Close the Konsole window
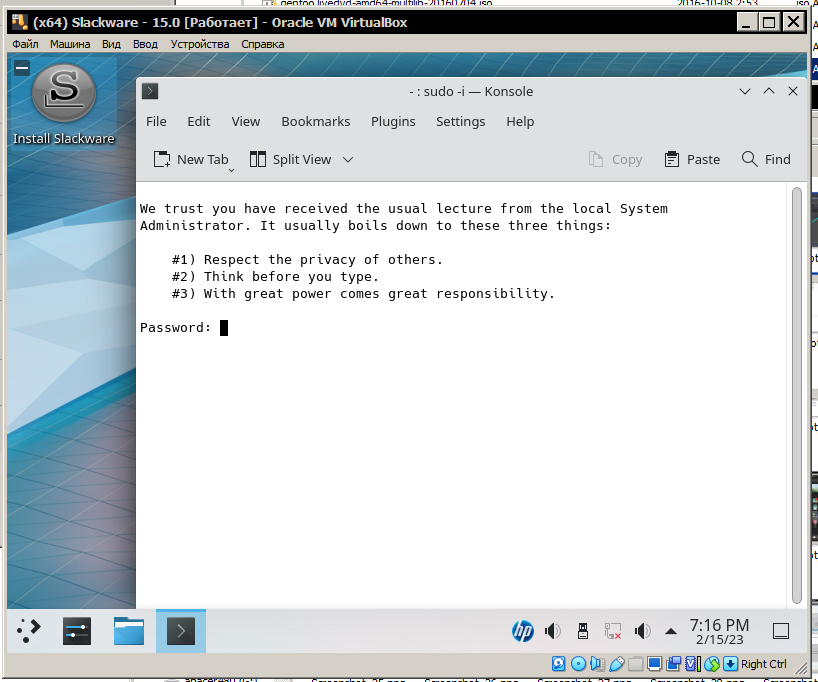The width and height of the screenshot is (818, 682). (x=792, y=91)
